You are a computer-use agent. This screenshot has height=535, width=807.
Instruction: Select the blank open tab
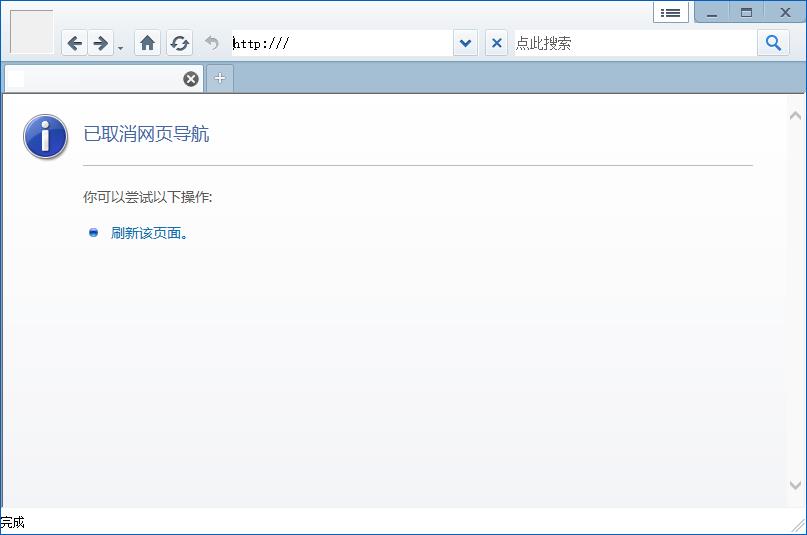coord(95,79)
